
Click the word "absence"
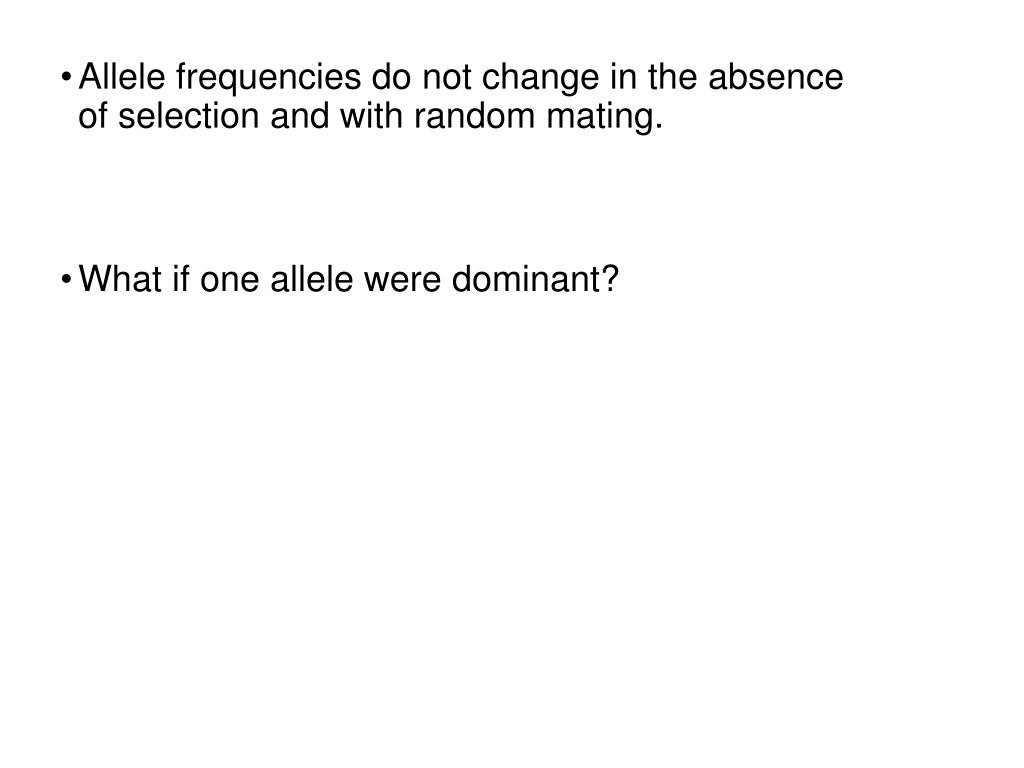pos(776,76)
